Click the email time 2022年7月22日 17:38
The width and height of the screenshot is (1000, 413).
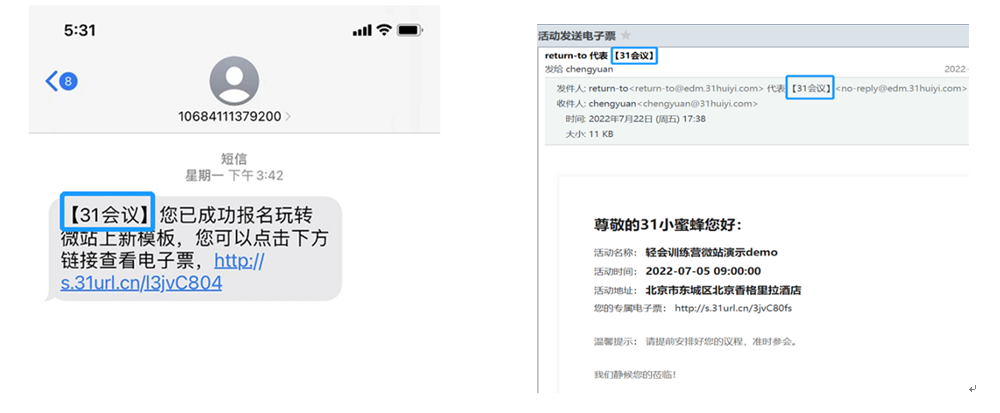click(647, 119)
